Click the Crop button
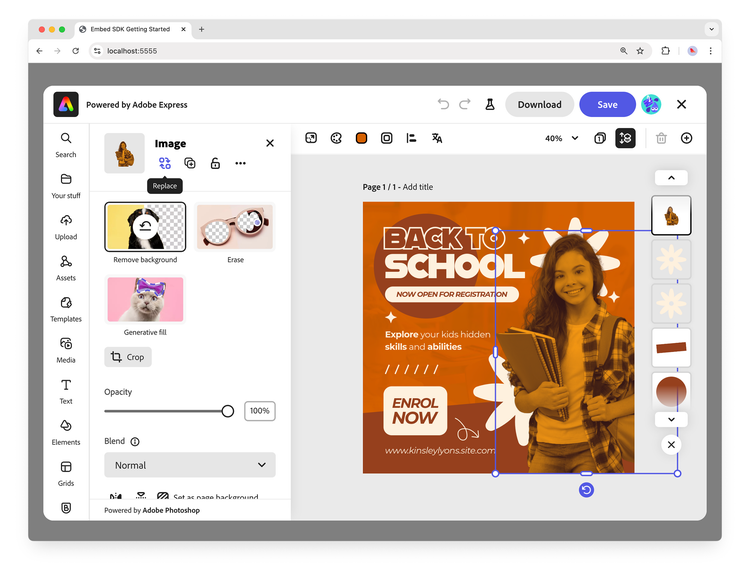Screen dimensions: 750x578 coord(128,357)
